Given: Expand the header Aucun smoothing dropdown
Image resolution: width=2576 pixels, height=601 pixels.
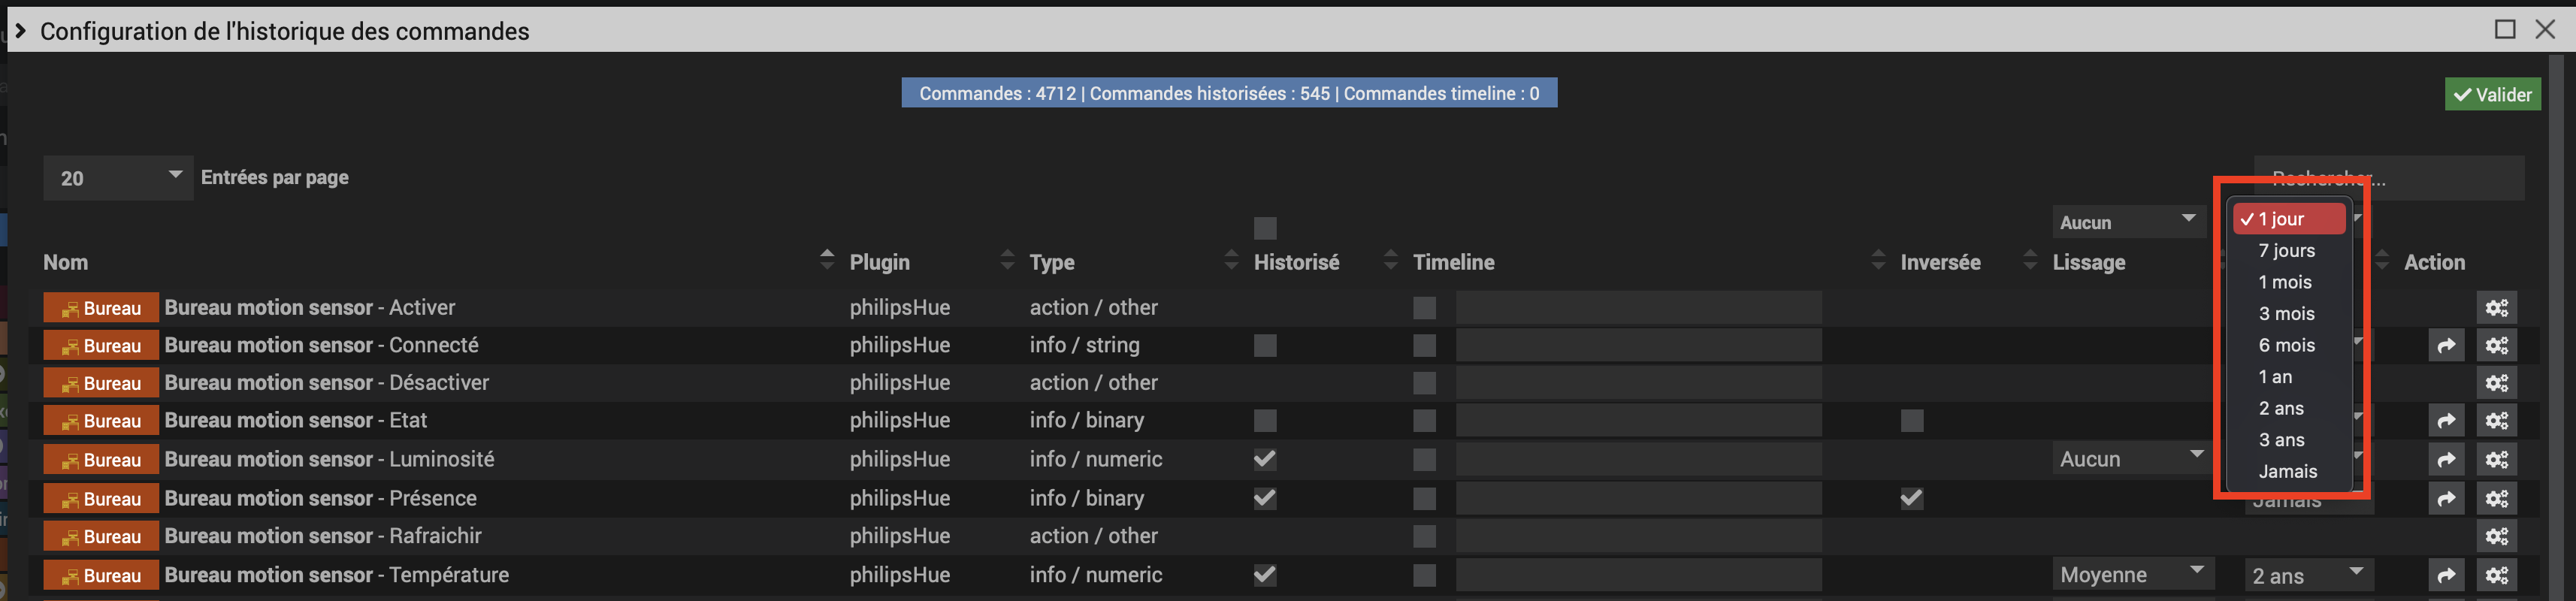Looking at the screenshot, I should click(x=2127, y=222).
